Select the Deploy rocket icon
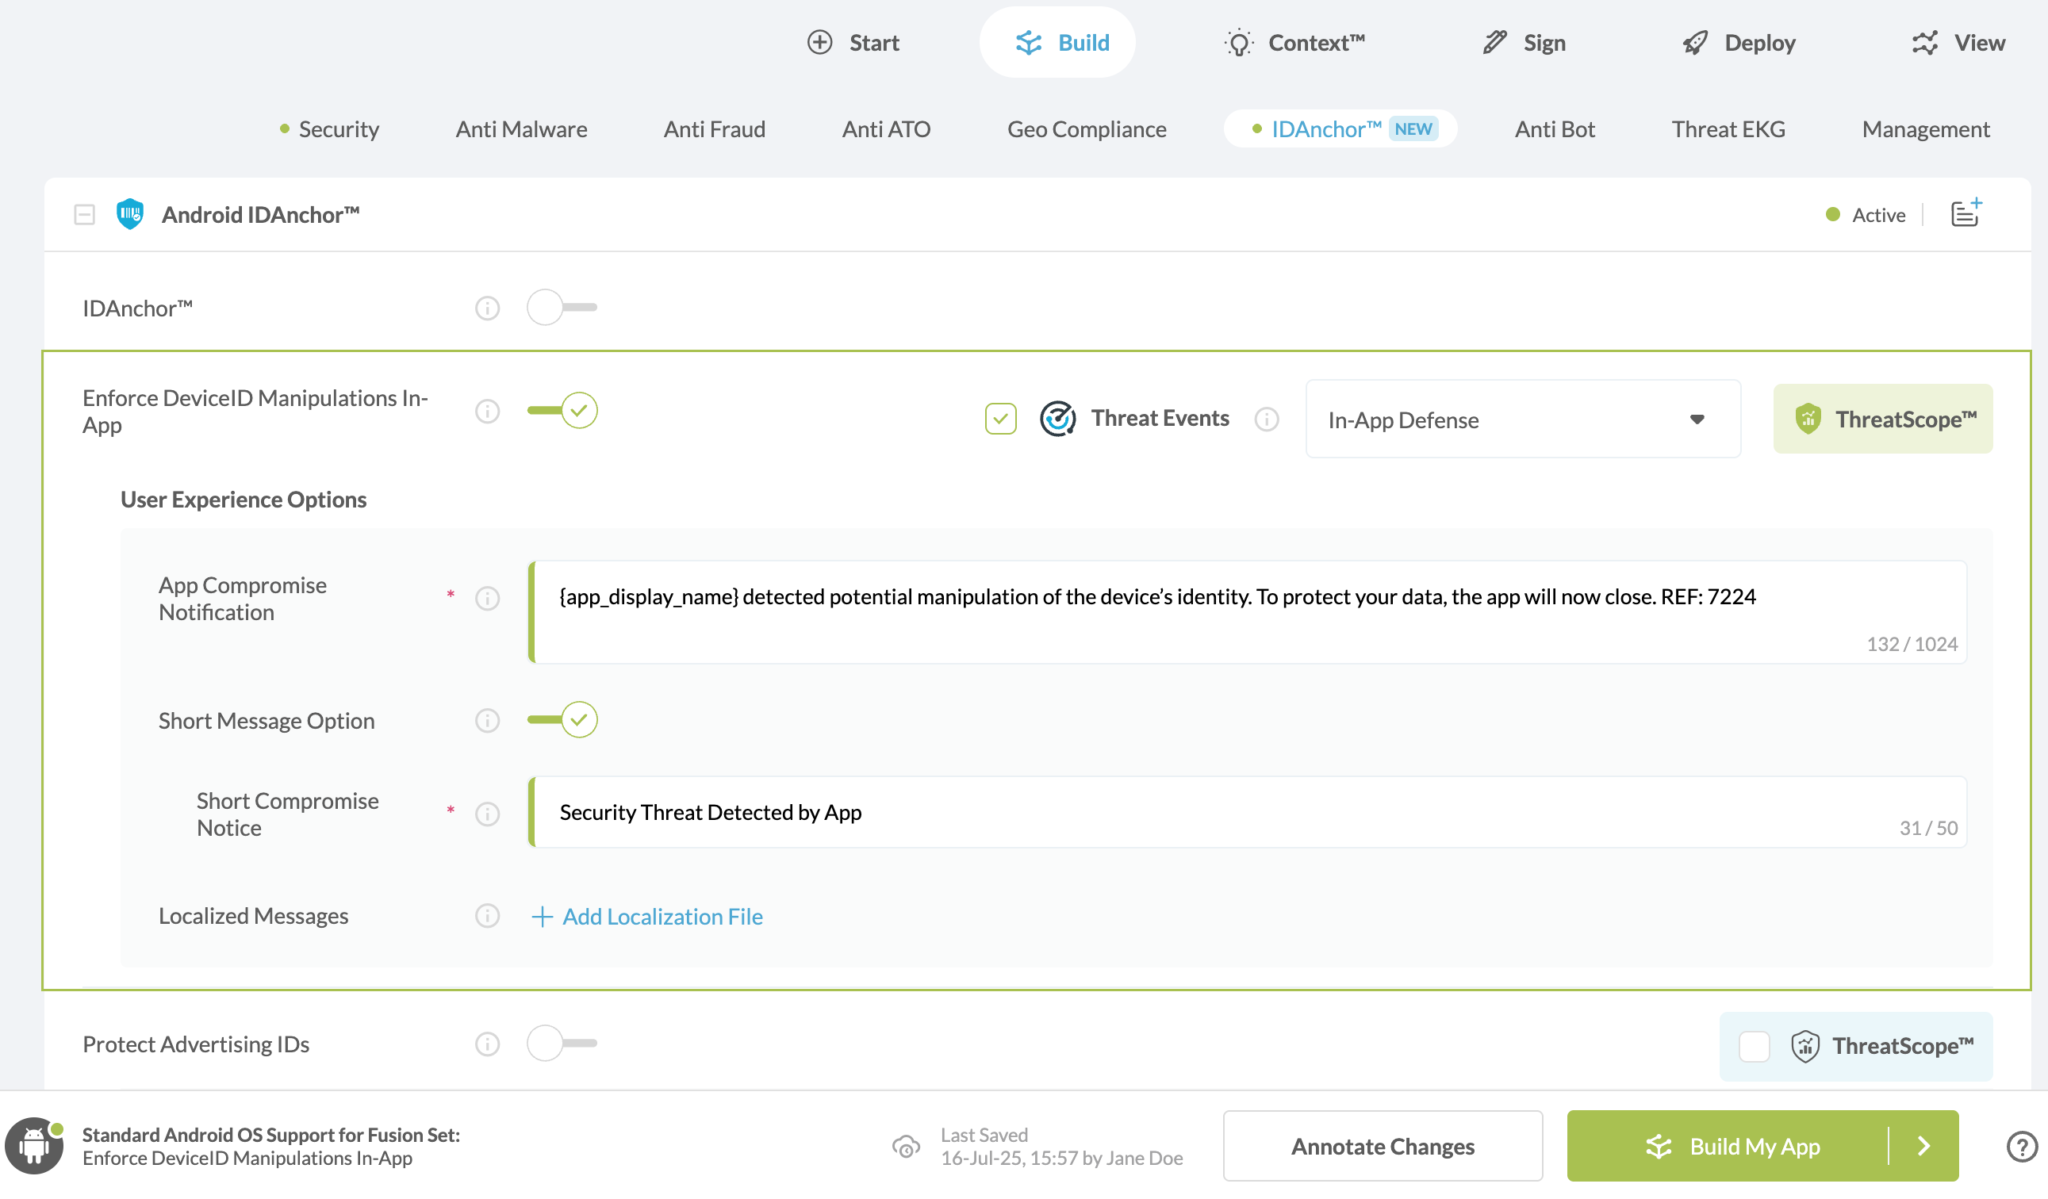Screen dimensions: 2048x1199 [x=1693, y=42]
